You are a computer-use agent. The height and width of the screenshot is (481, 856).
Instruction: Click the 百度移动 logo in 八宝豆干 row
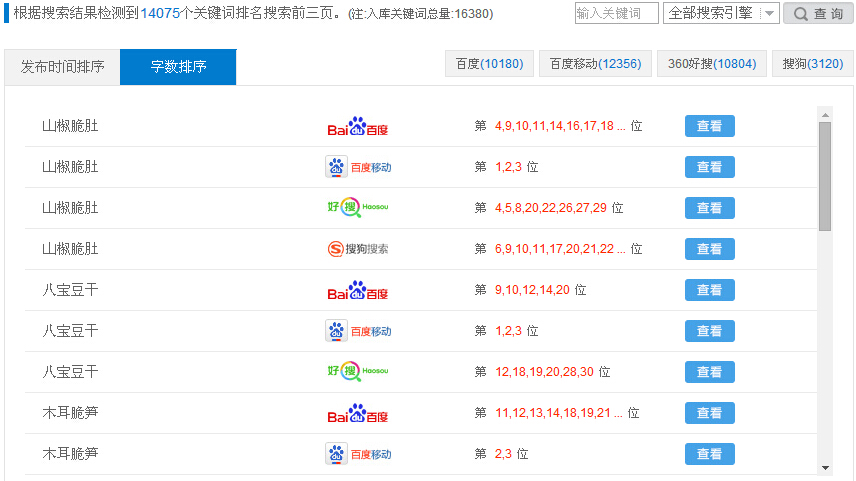359,331
